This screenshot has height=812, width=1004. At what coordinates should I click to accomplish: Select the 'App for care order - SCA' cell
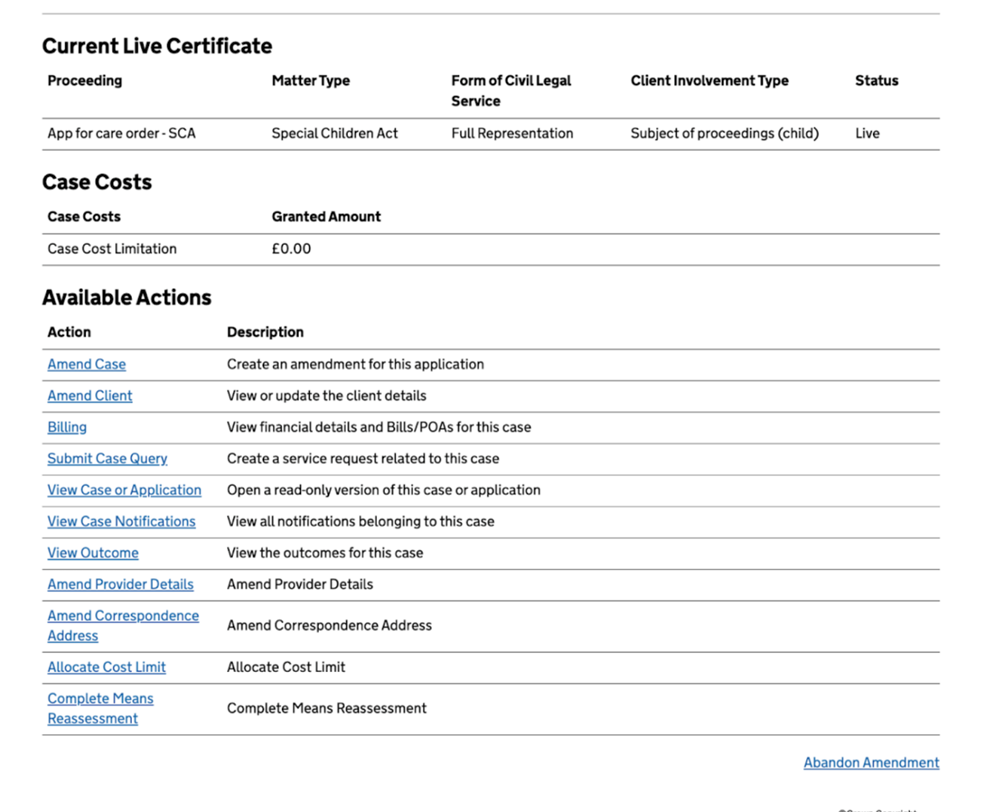click(x=121, y=134)
